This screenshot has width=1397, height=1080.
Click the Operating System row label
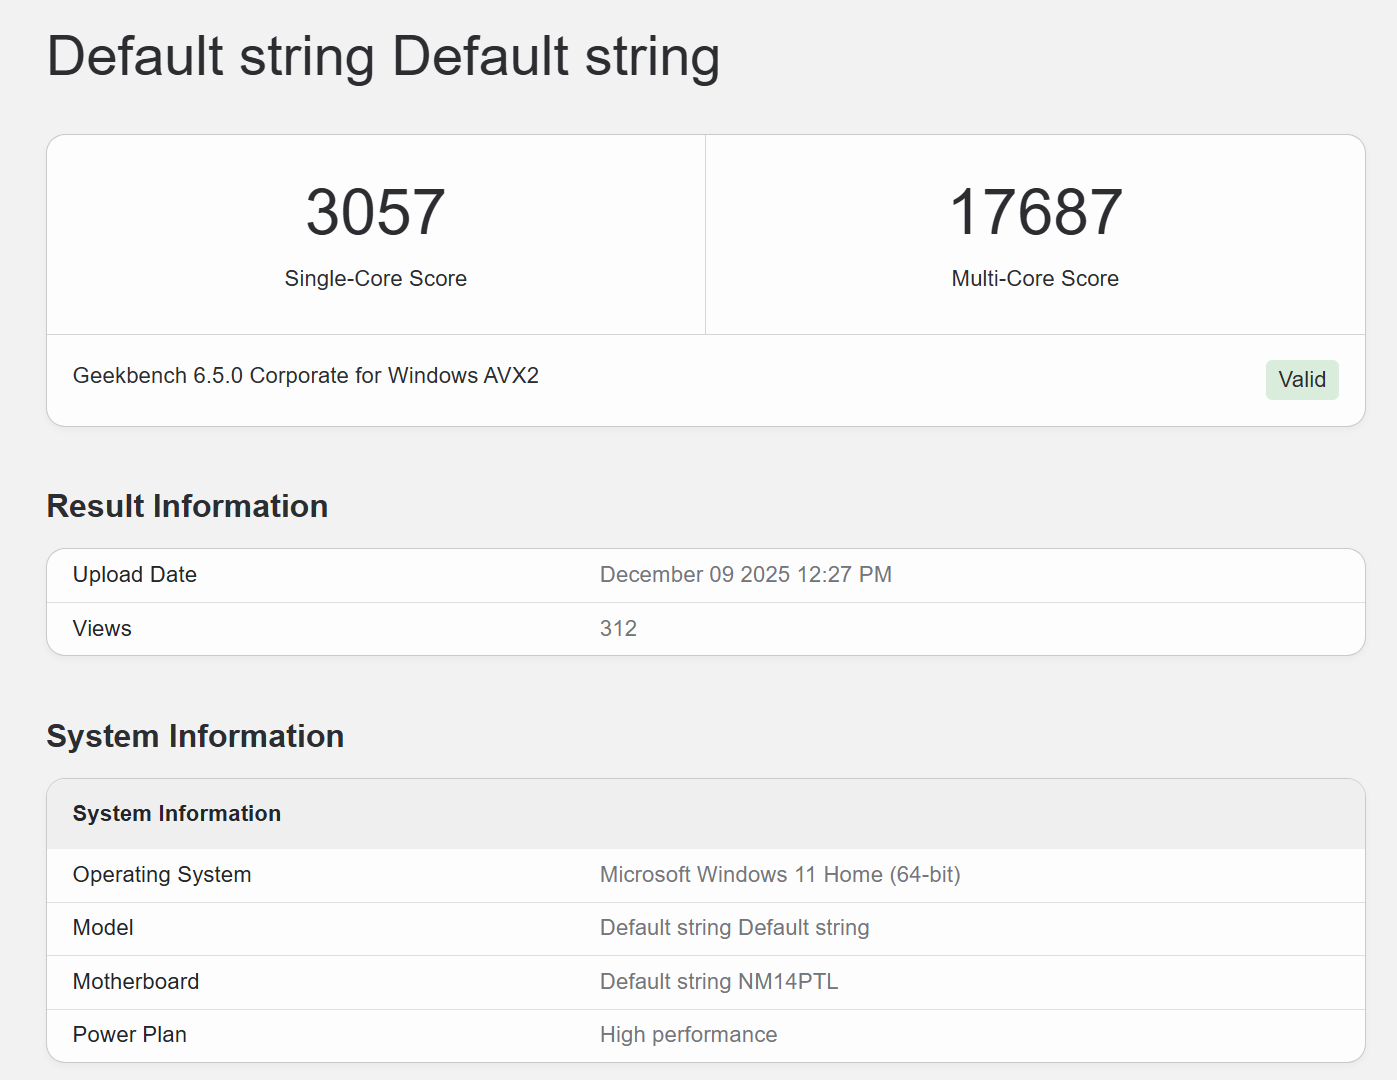pos(162,875)
